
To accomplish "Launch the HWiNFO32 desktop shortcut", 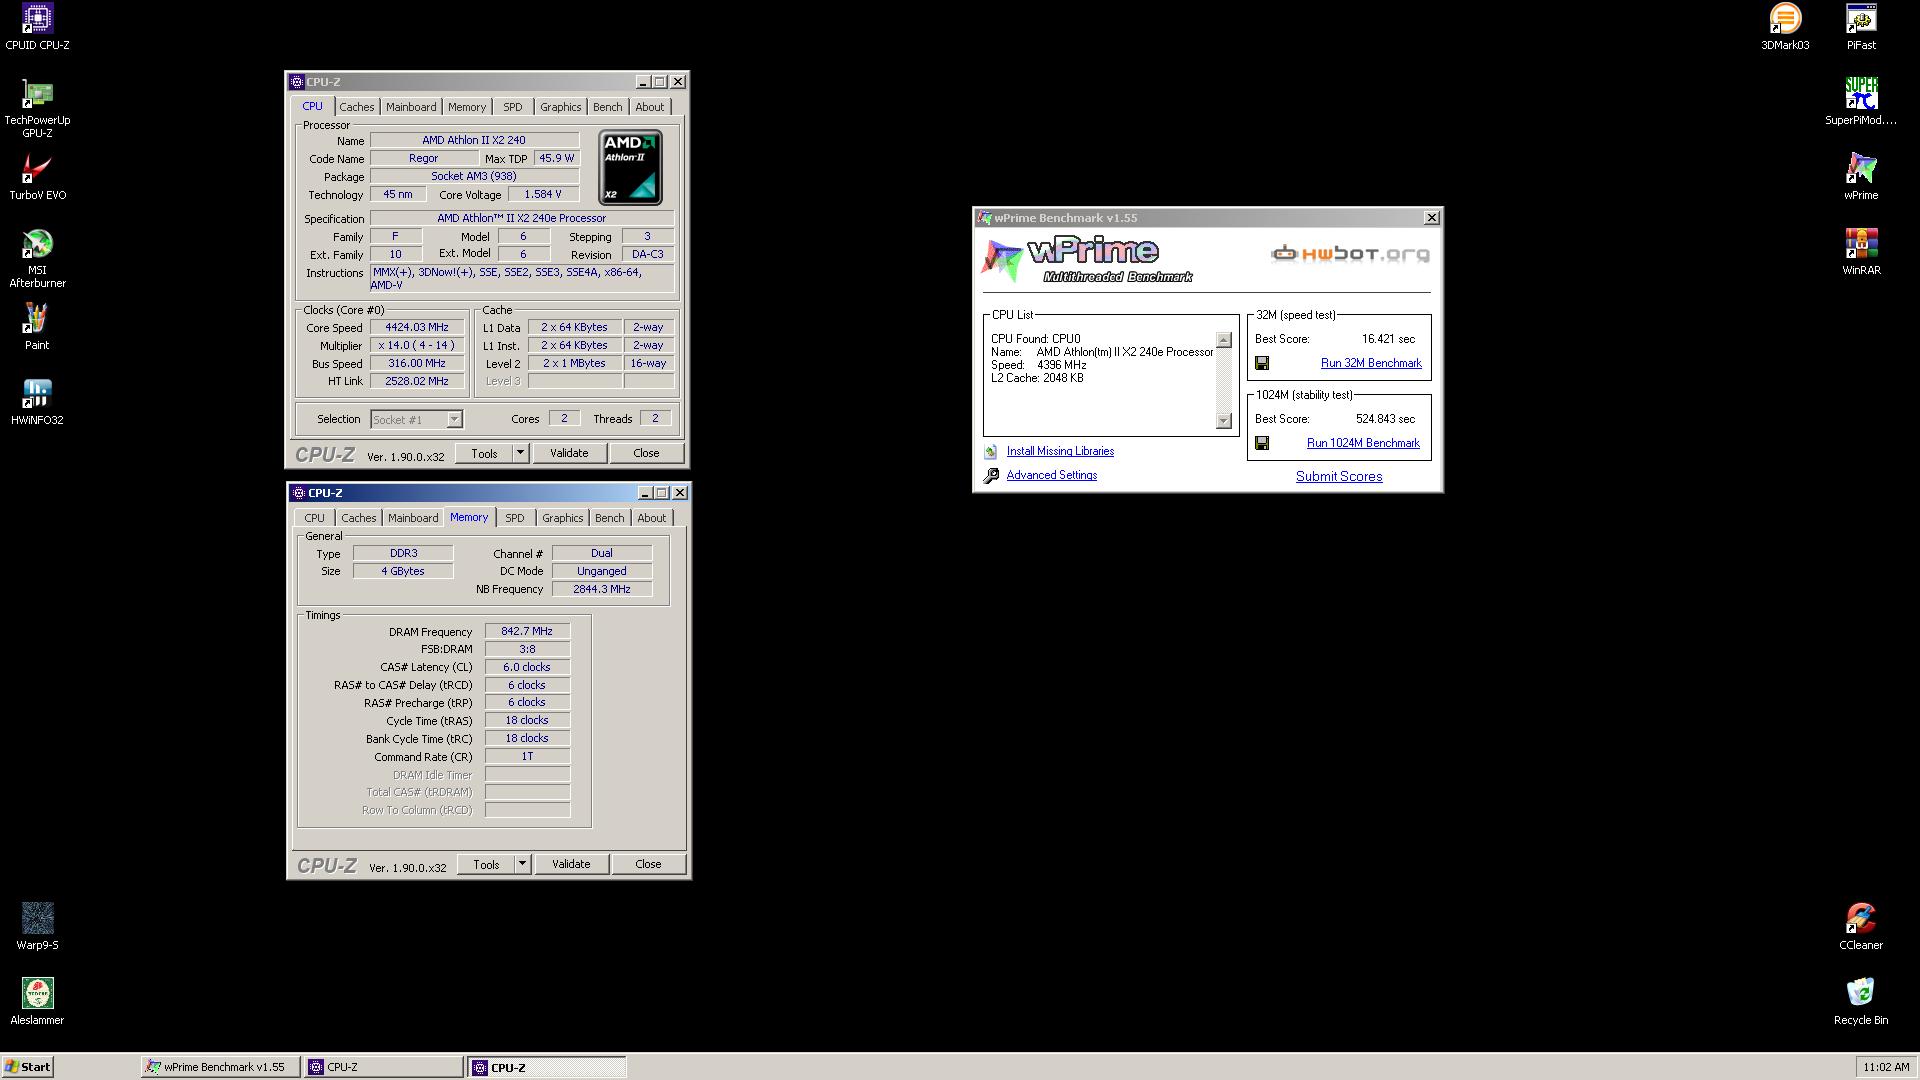I will coord(37,402).
